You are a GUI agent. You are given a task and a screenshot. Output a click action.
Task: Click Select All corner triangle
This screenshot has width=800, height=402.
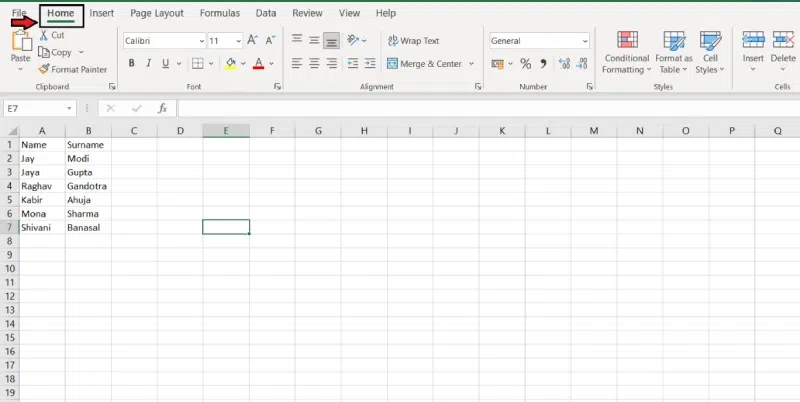coord(12,131)
